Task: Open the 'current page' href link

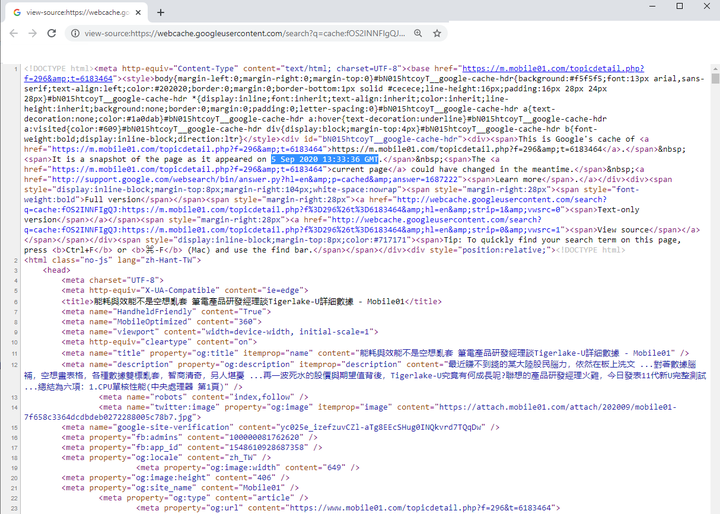Action: coord(187,169)
